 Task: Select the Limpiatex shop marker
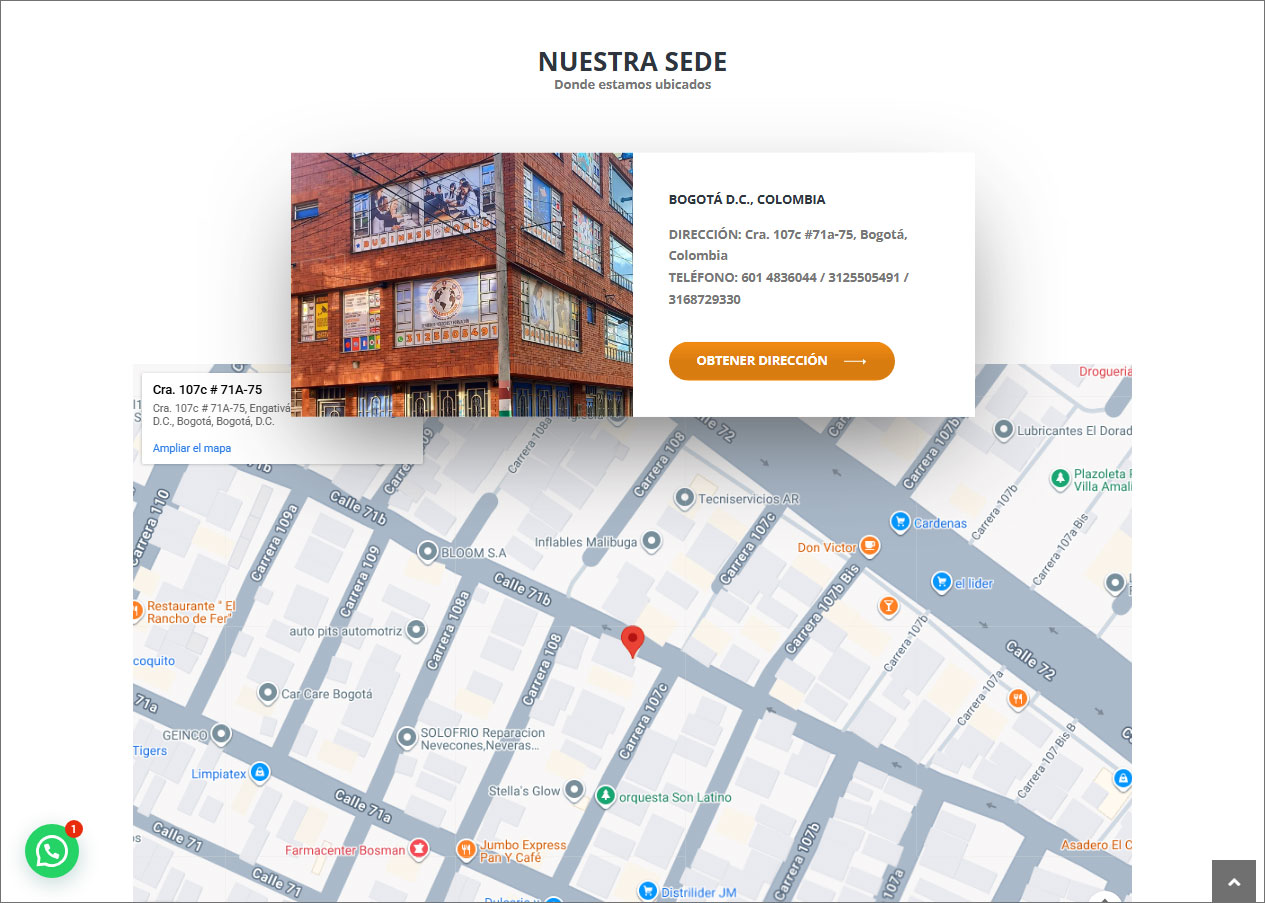[259, 773]
